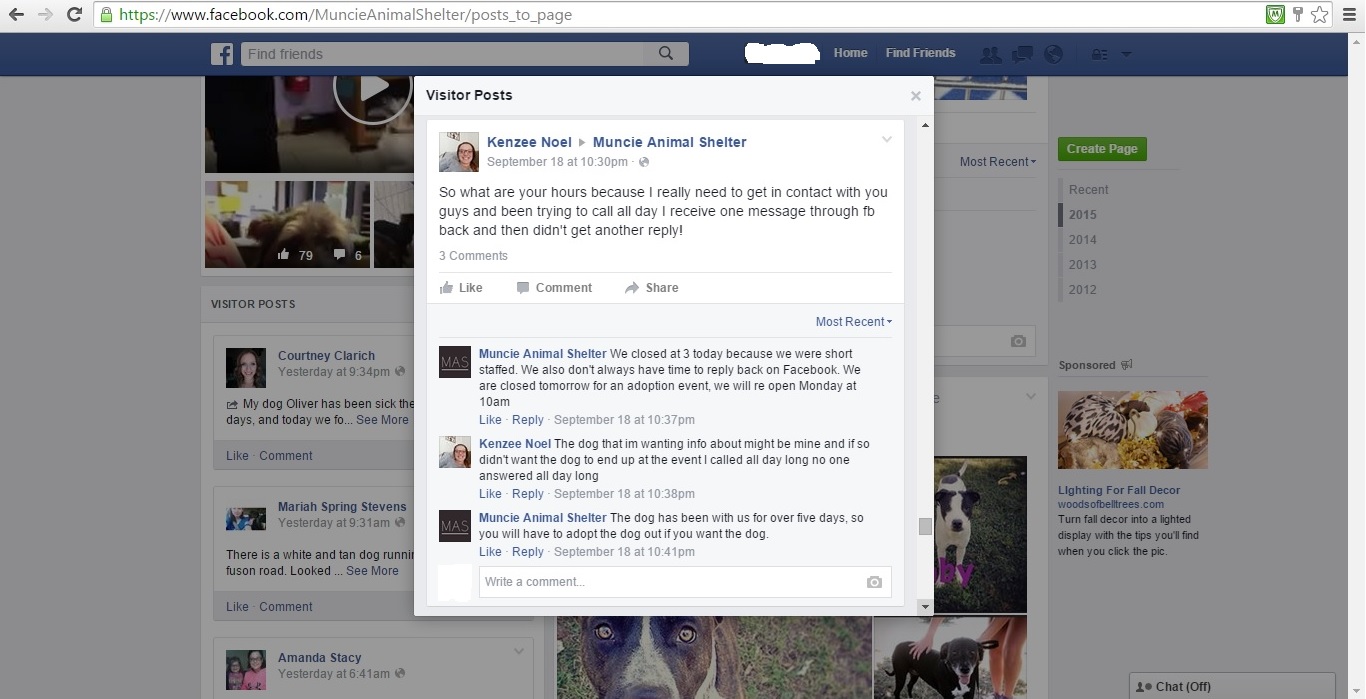Open Find Friends in top bar
Image resolution: width=1366 pixels, height=699 pixels.
tap(920, 54)
